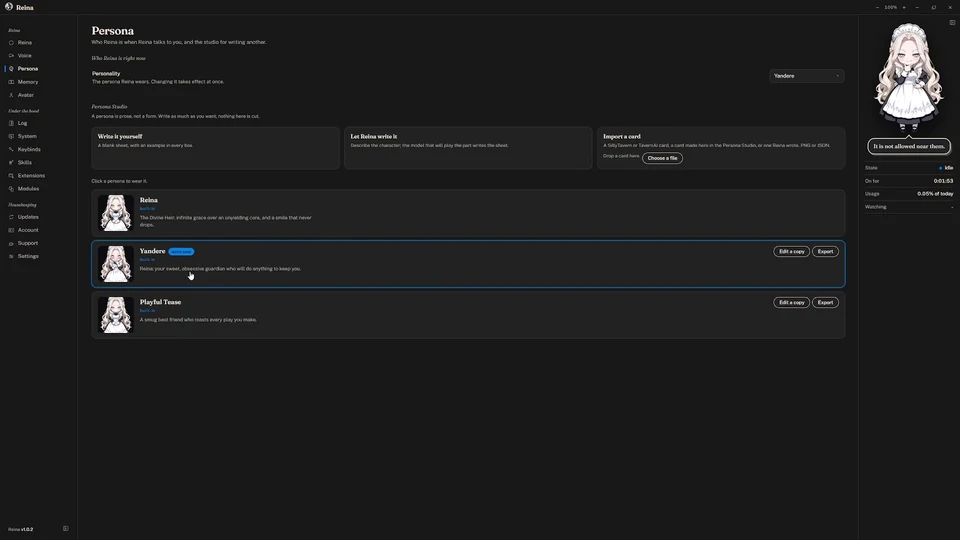Collapse the sidebar with bottom-left panel icon

point(66,528)
